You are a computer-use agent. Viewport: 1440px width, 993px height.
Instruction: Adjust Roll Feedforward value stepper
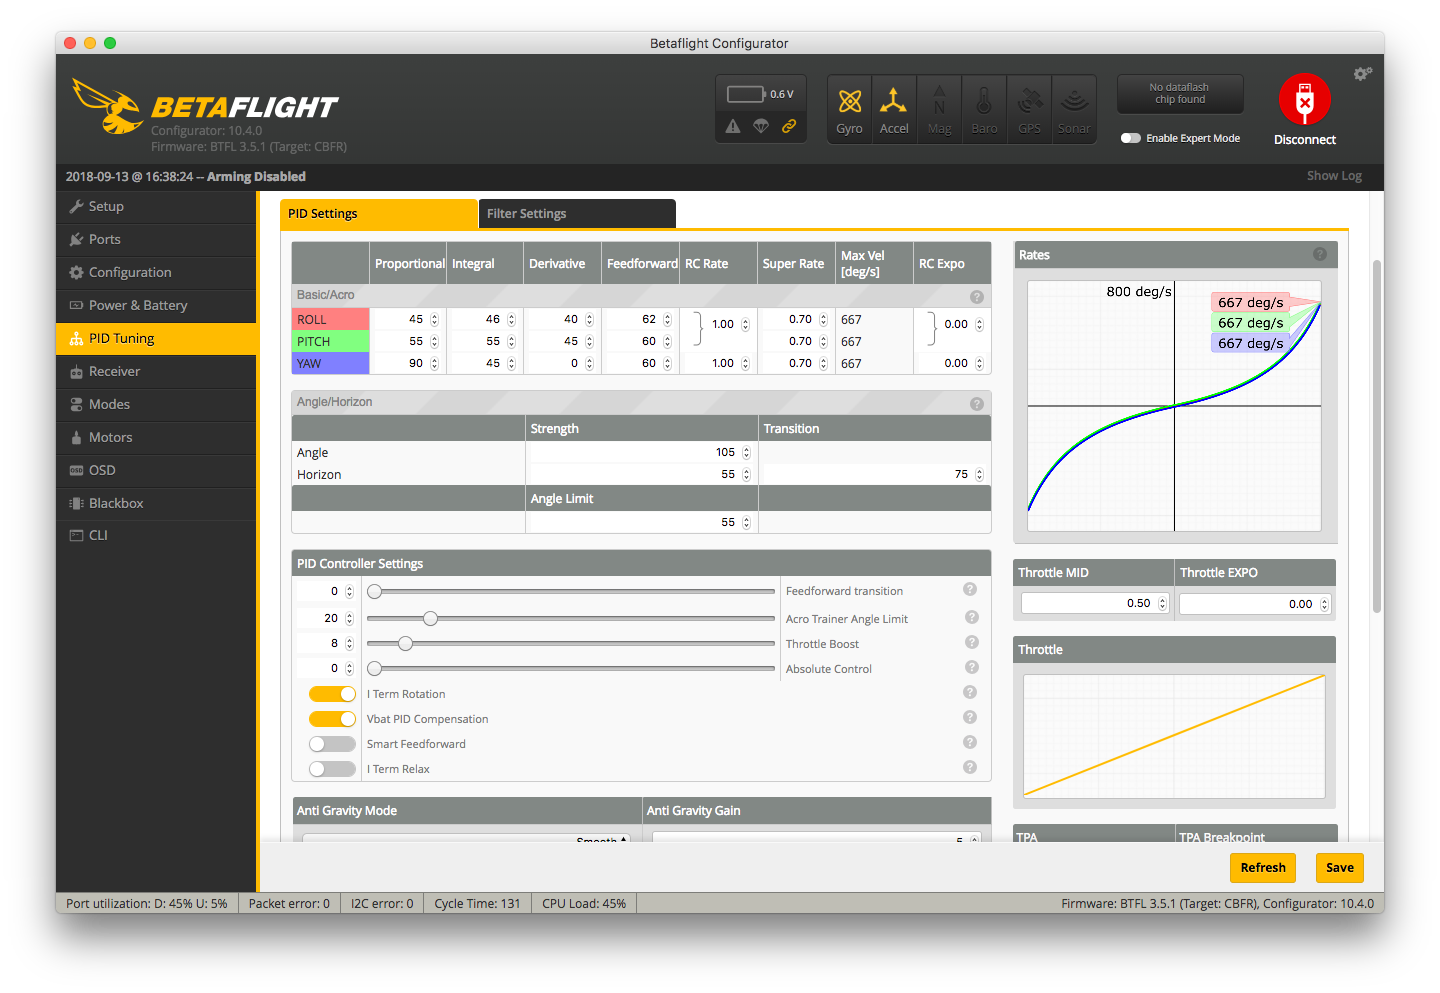[x=667, y=320]
